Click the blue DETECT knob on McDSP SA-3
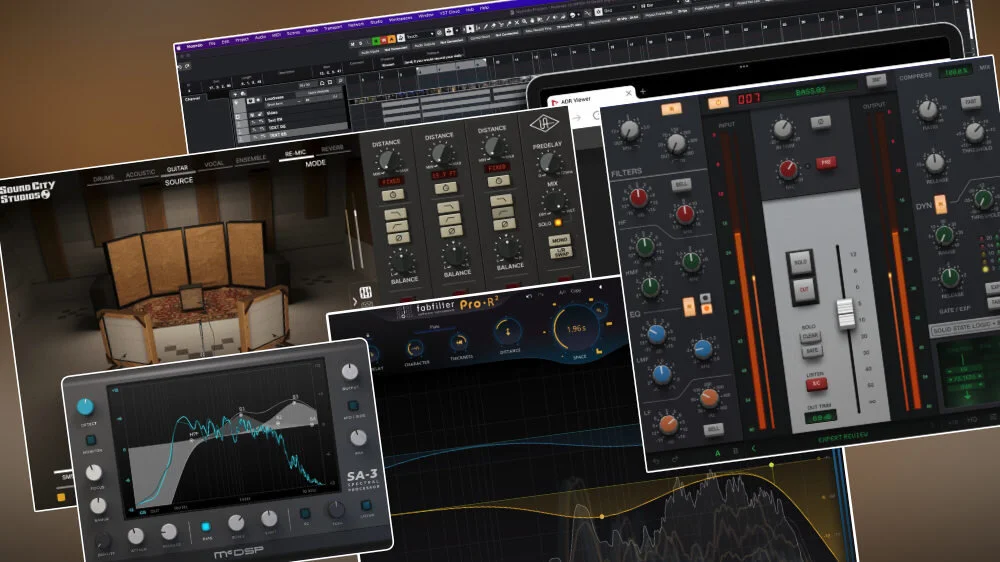Viewport: 1000px width, 562px height. point(85,406)
